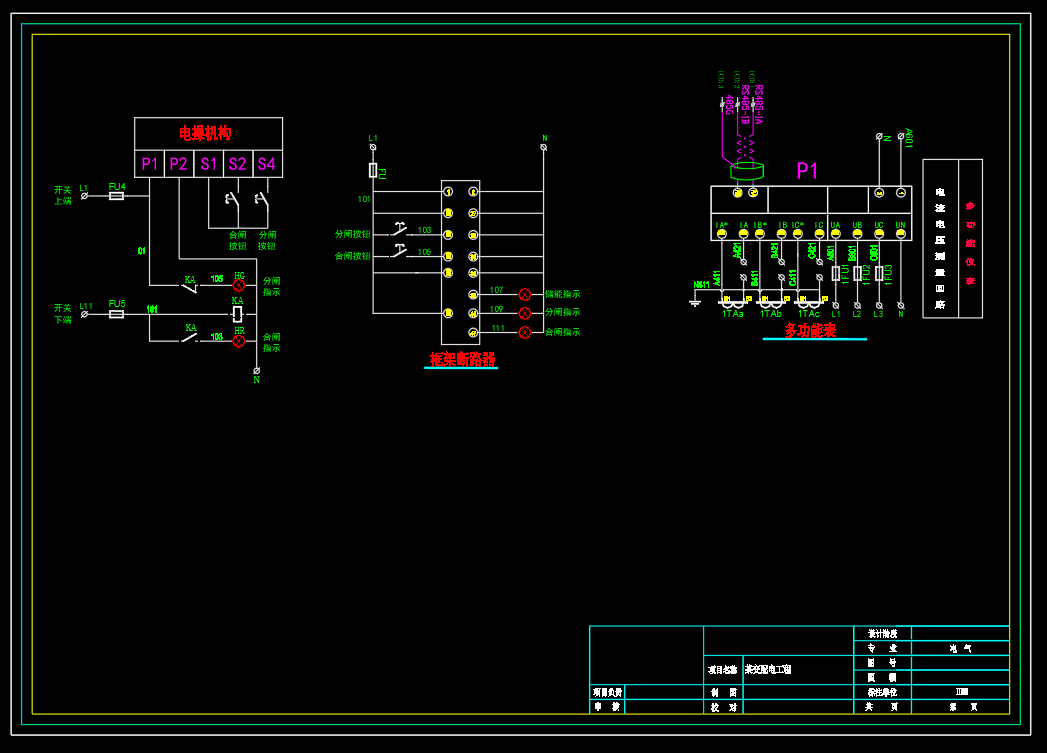Select the lamp on wire 109
Image resolution: width=1047 pixels, height=753 pixels.
525,313
